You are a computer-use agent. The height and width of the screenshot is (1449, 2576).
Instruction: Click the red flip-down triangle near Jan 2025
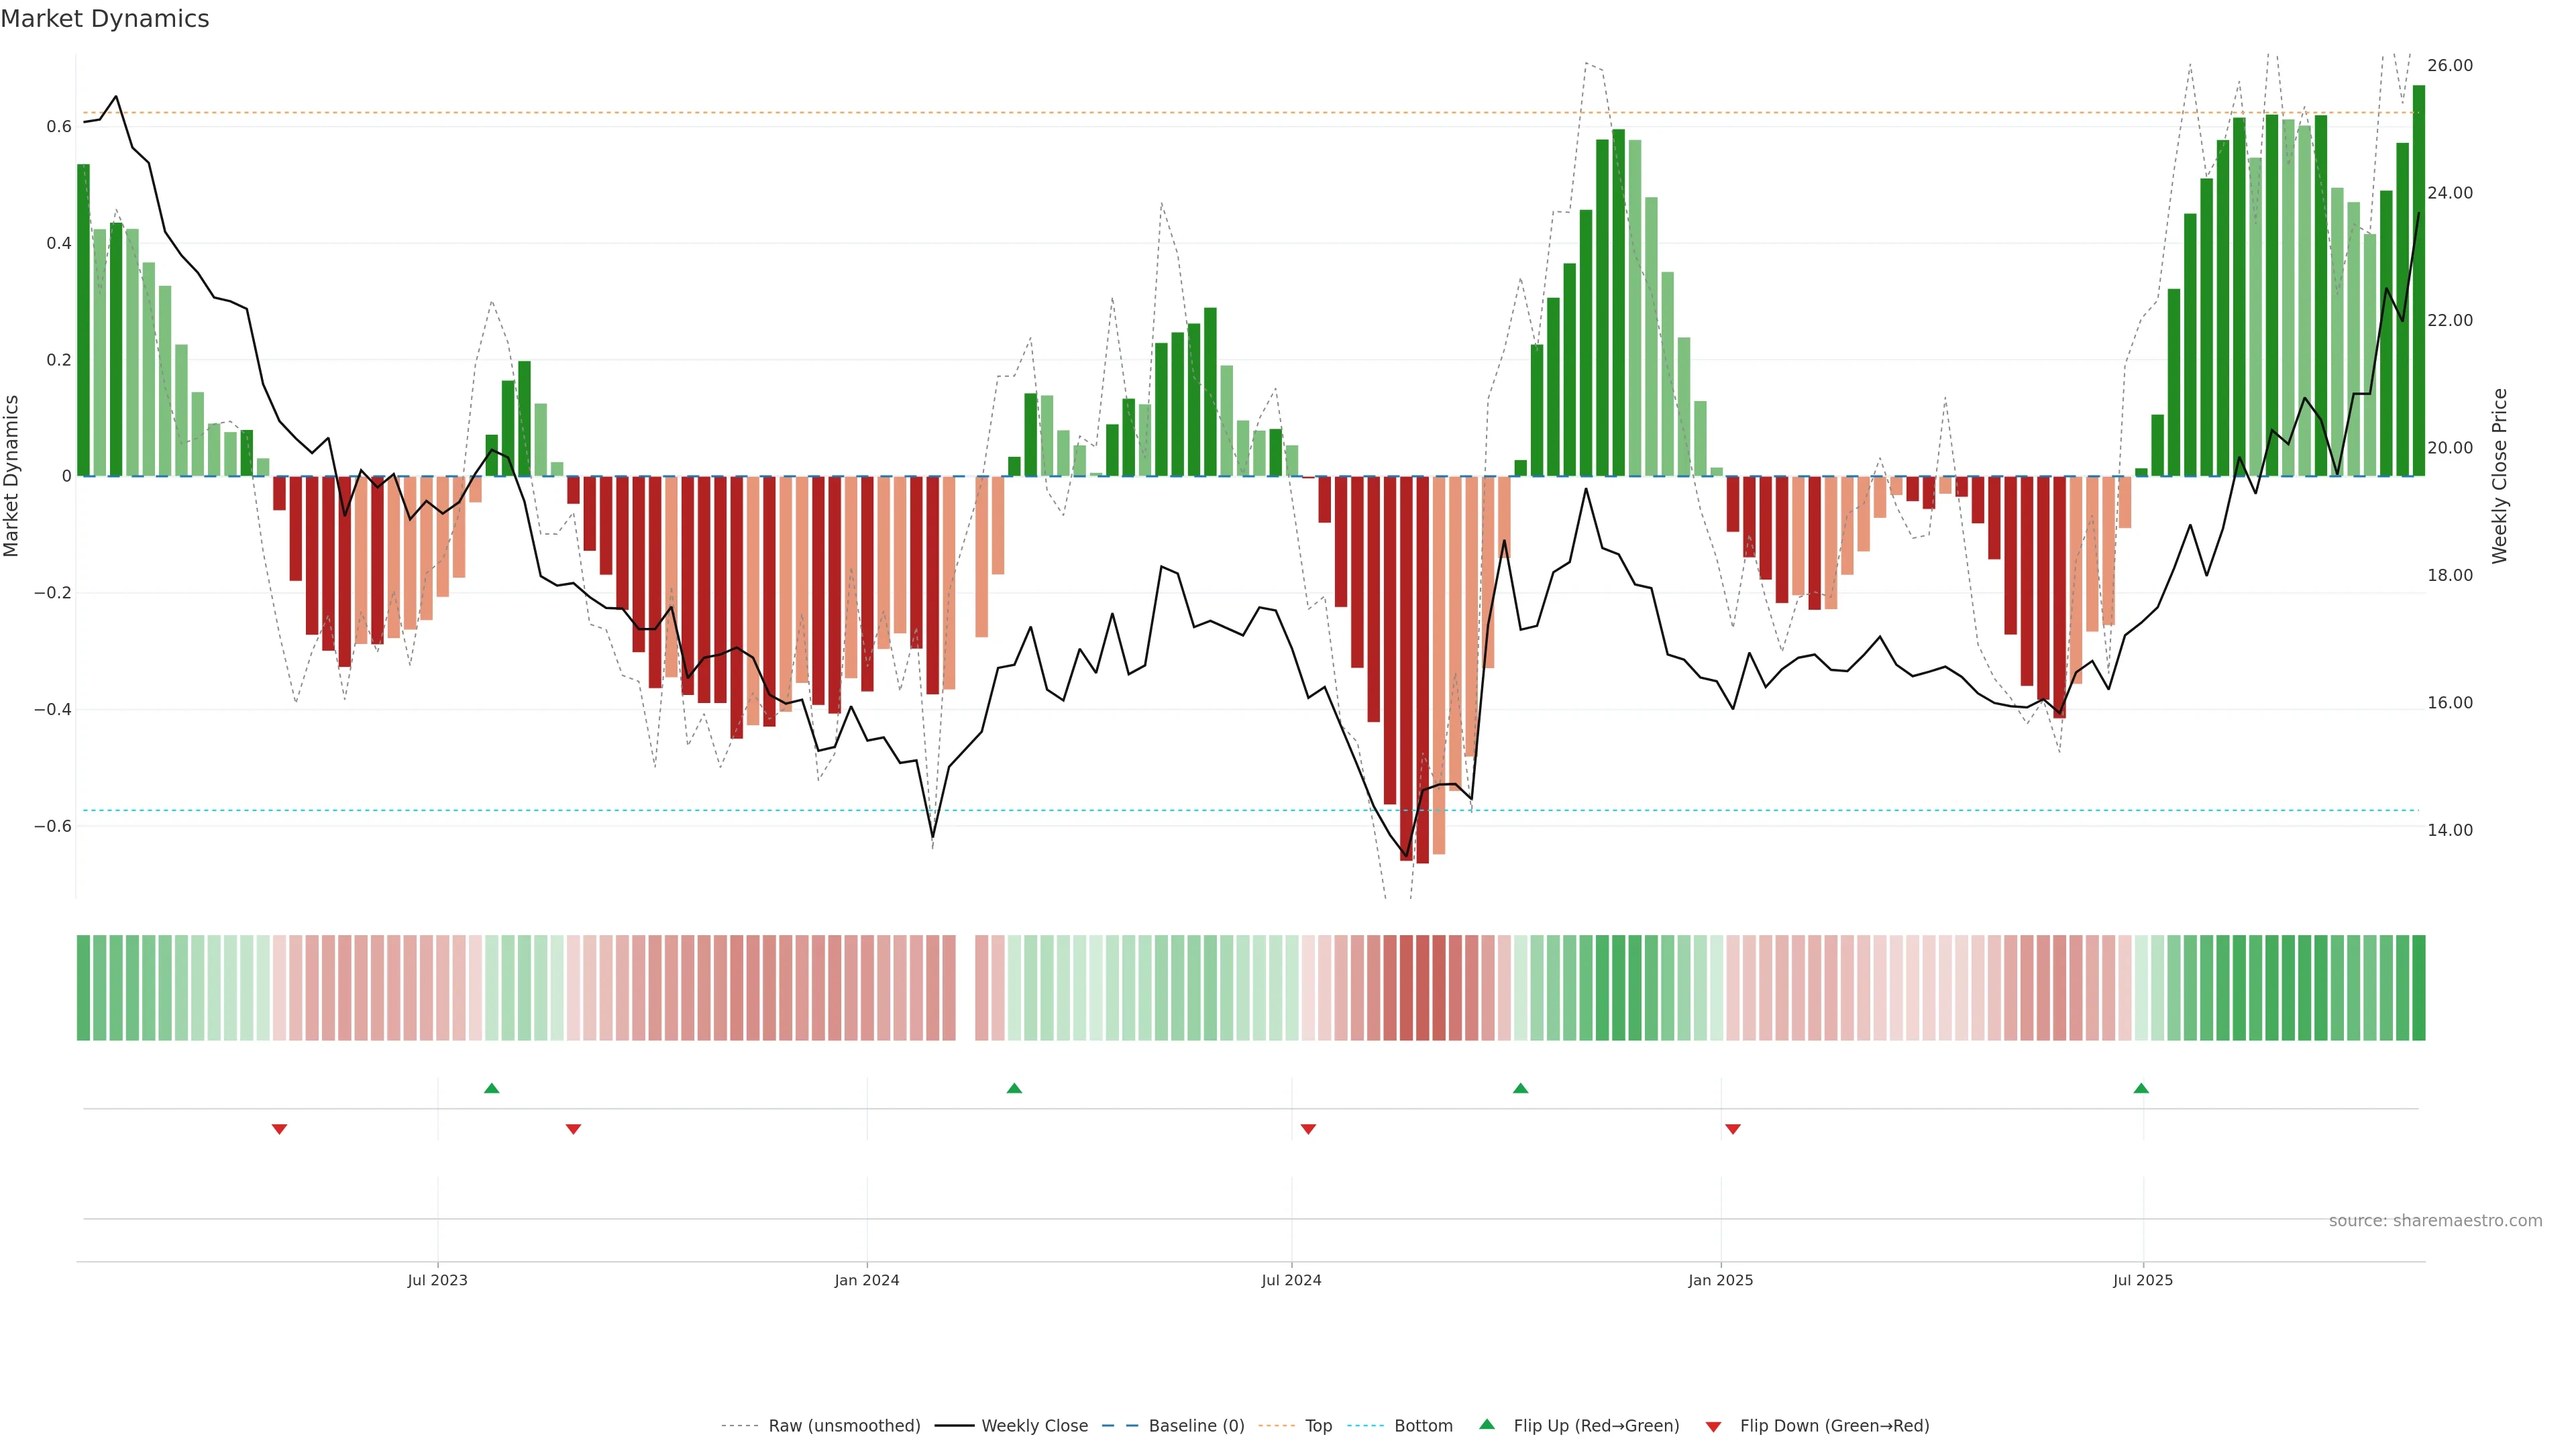tap(1733, 1129)
